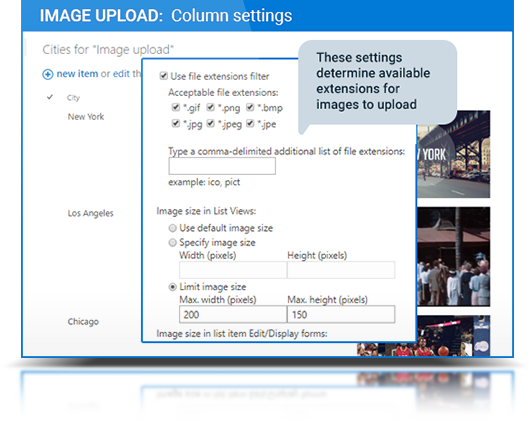Click Image size in list item Edit/Display forms label
Image resolution: width=530 pixels, height=424 pixels.
coord(242,334)
